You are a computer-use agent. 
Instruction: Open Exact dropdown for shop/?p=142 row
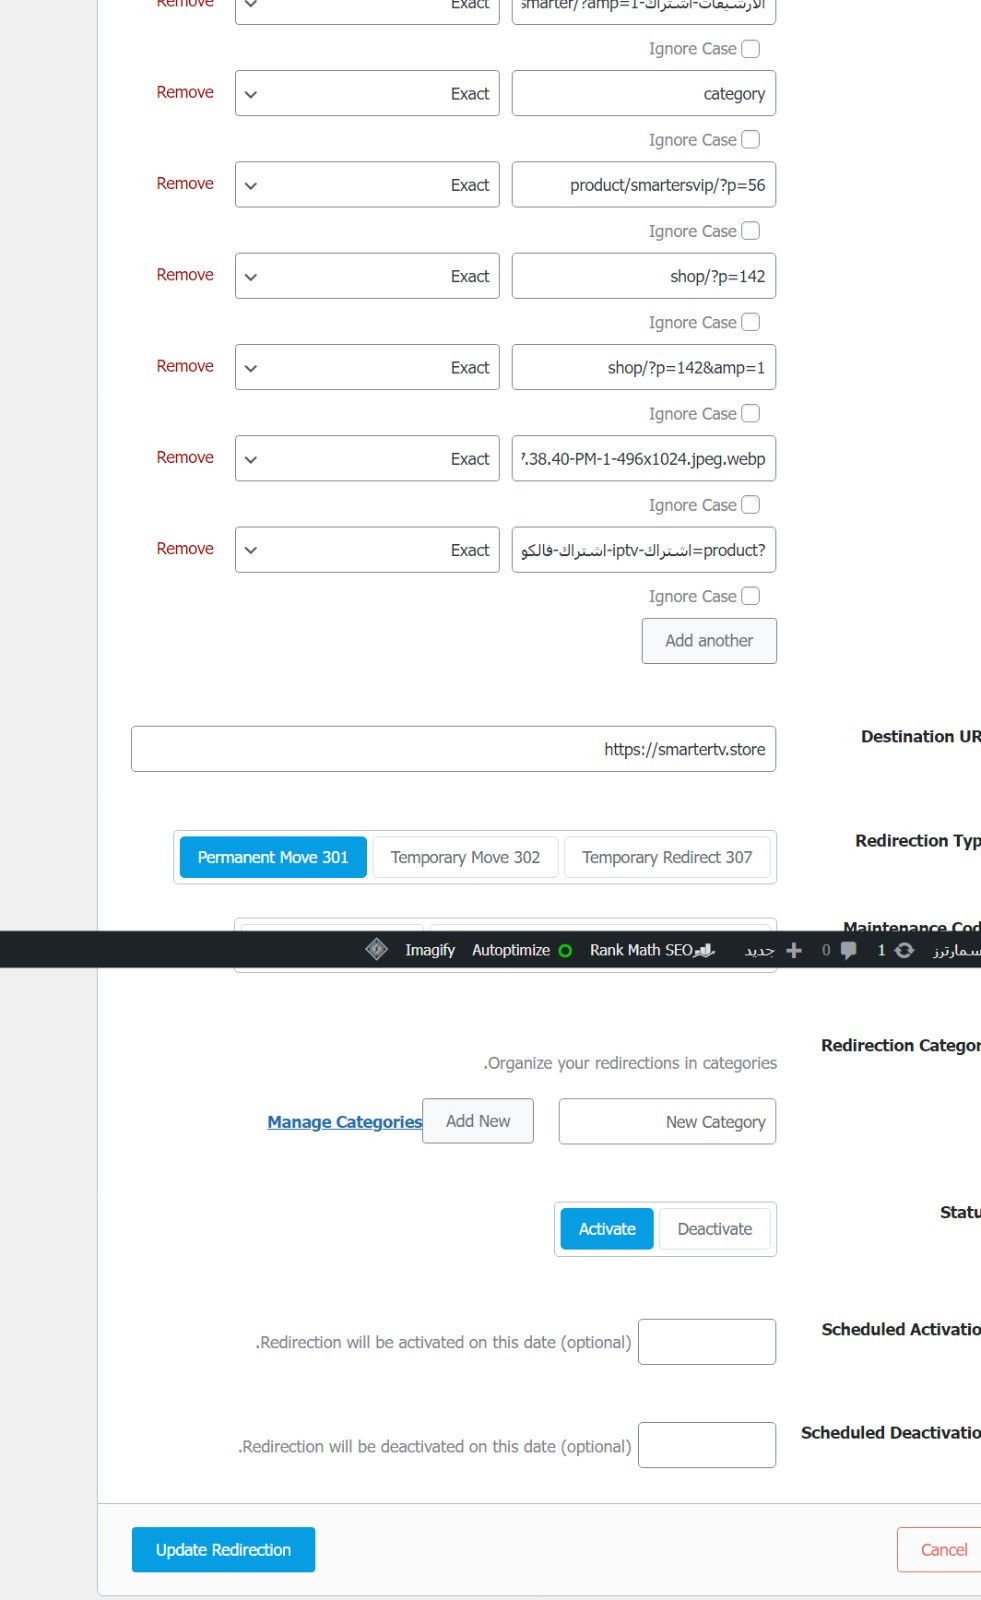(x=367, y=275)
